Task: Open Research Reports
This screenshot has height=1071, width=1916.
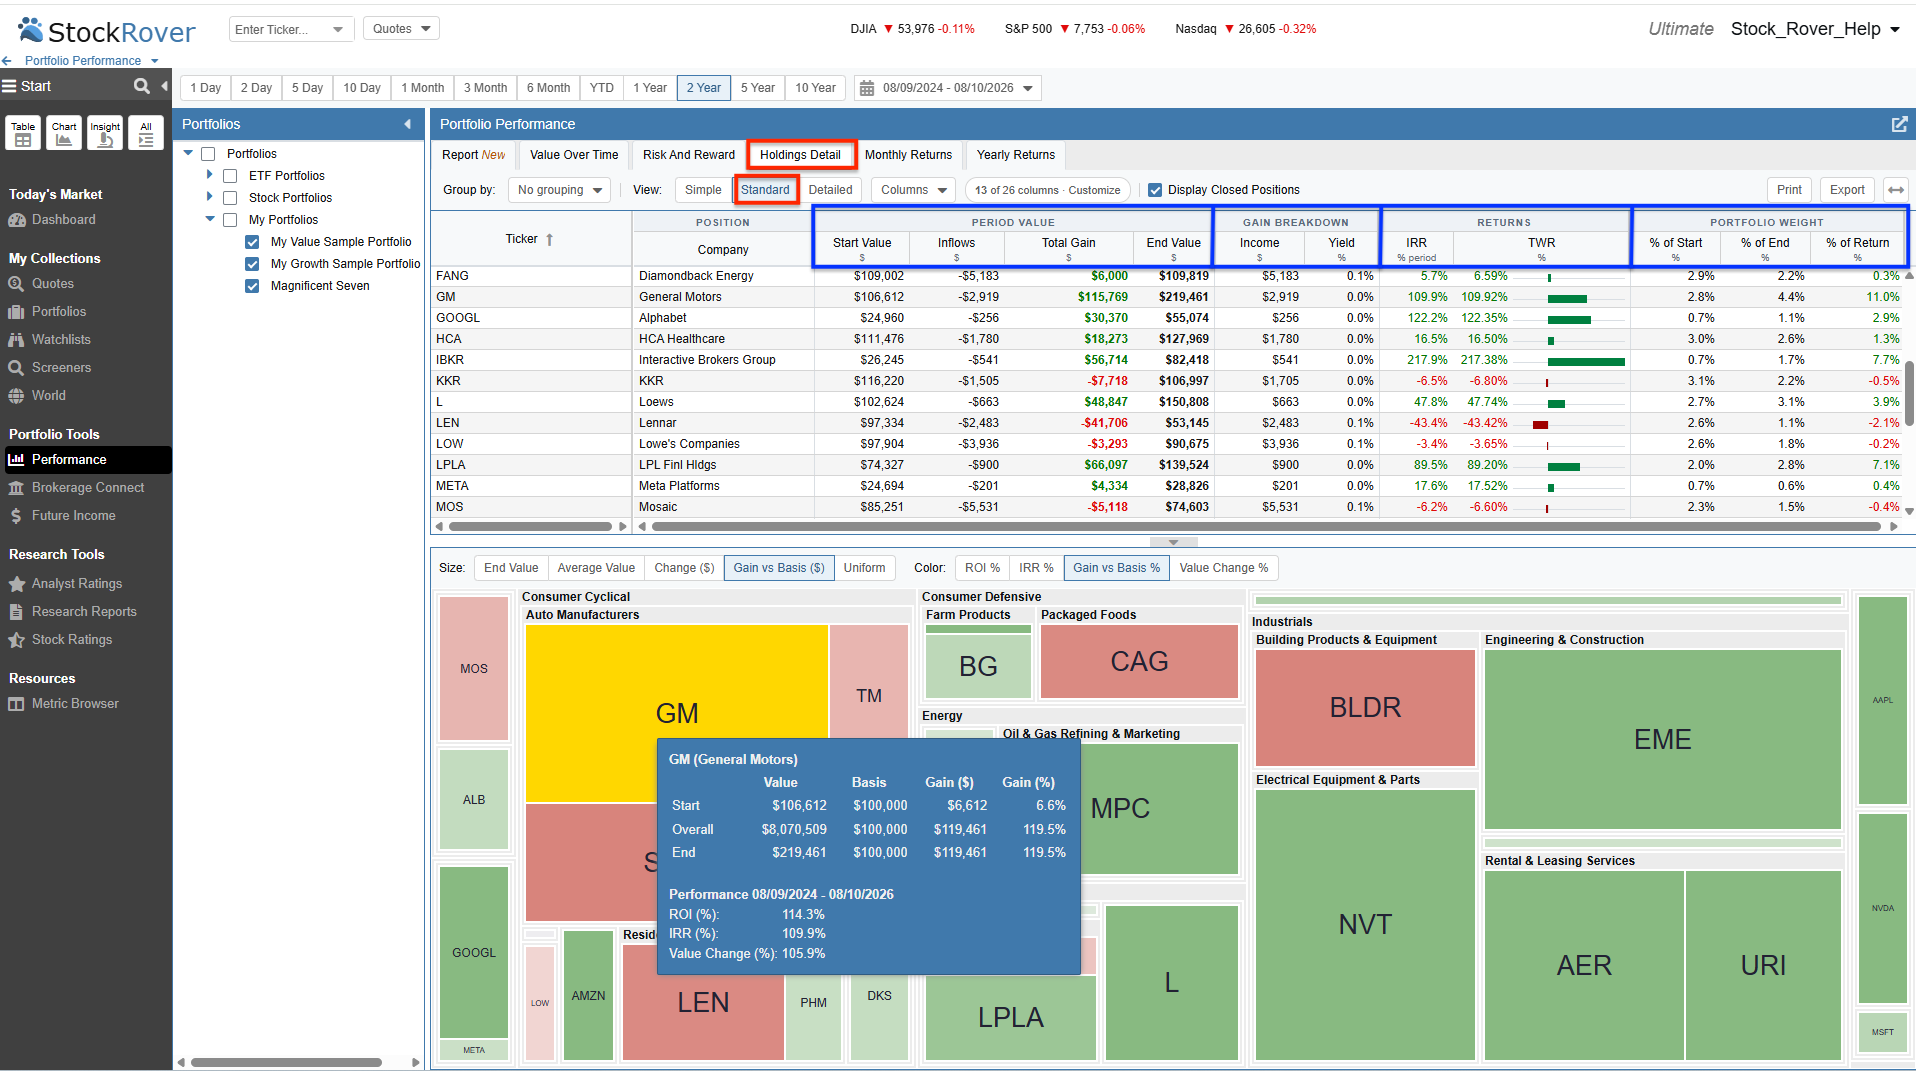Action: (x=83, y=612)
